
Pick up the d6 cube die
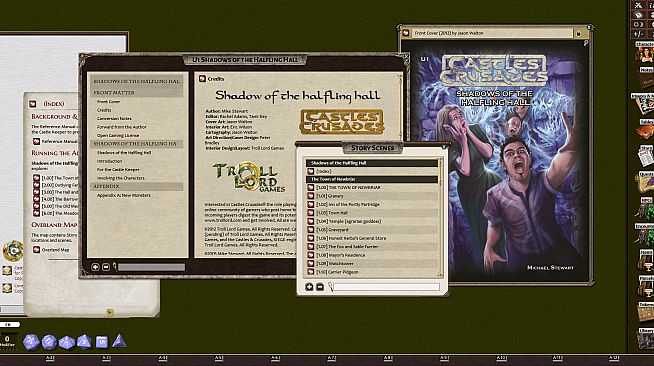coord(102,342)
